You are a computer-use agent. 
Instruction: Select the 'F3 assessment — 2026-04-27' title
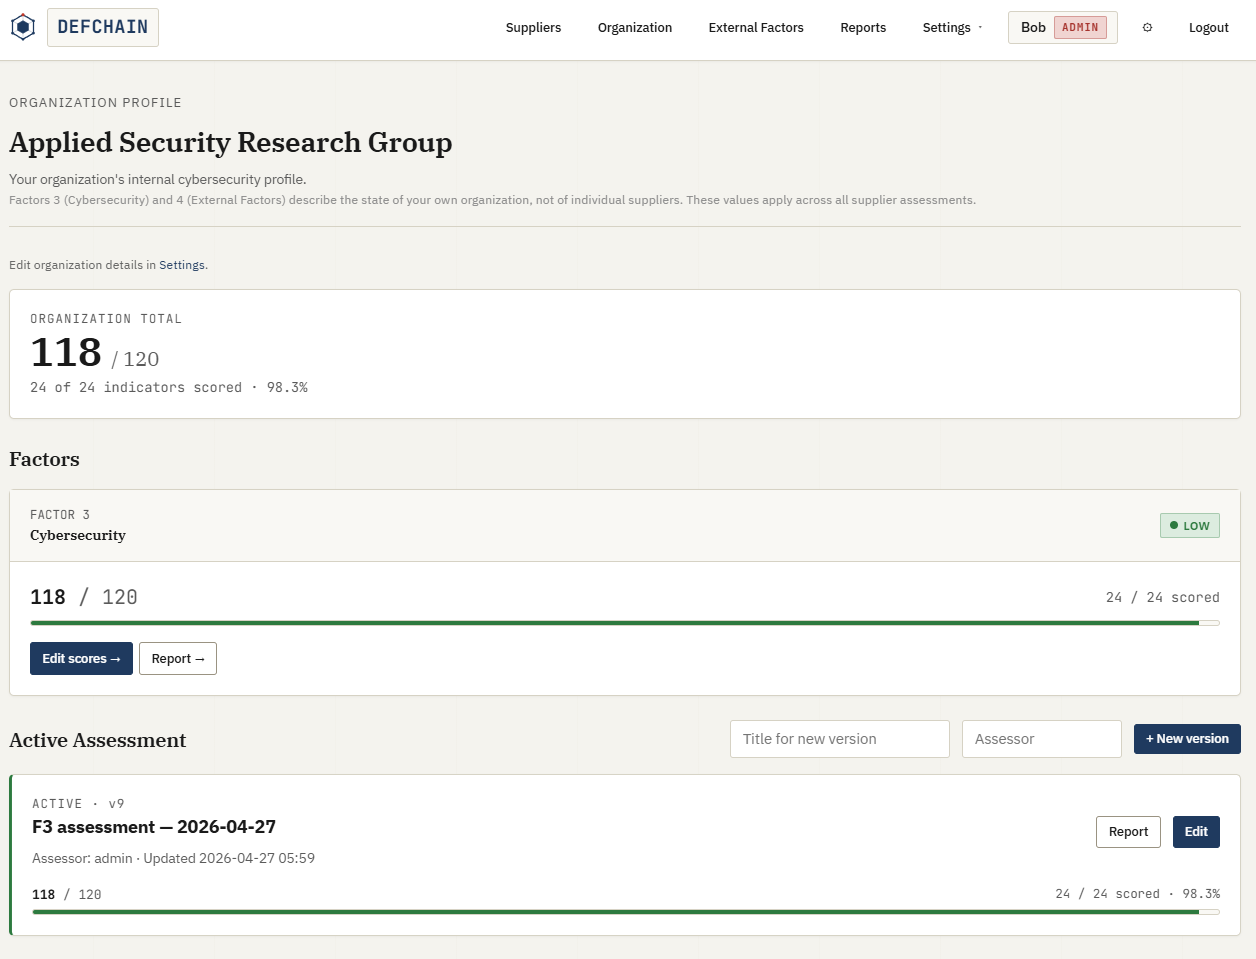(x=154, y=827)
